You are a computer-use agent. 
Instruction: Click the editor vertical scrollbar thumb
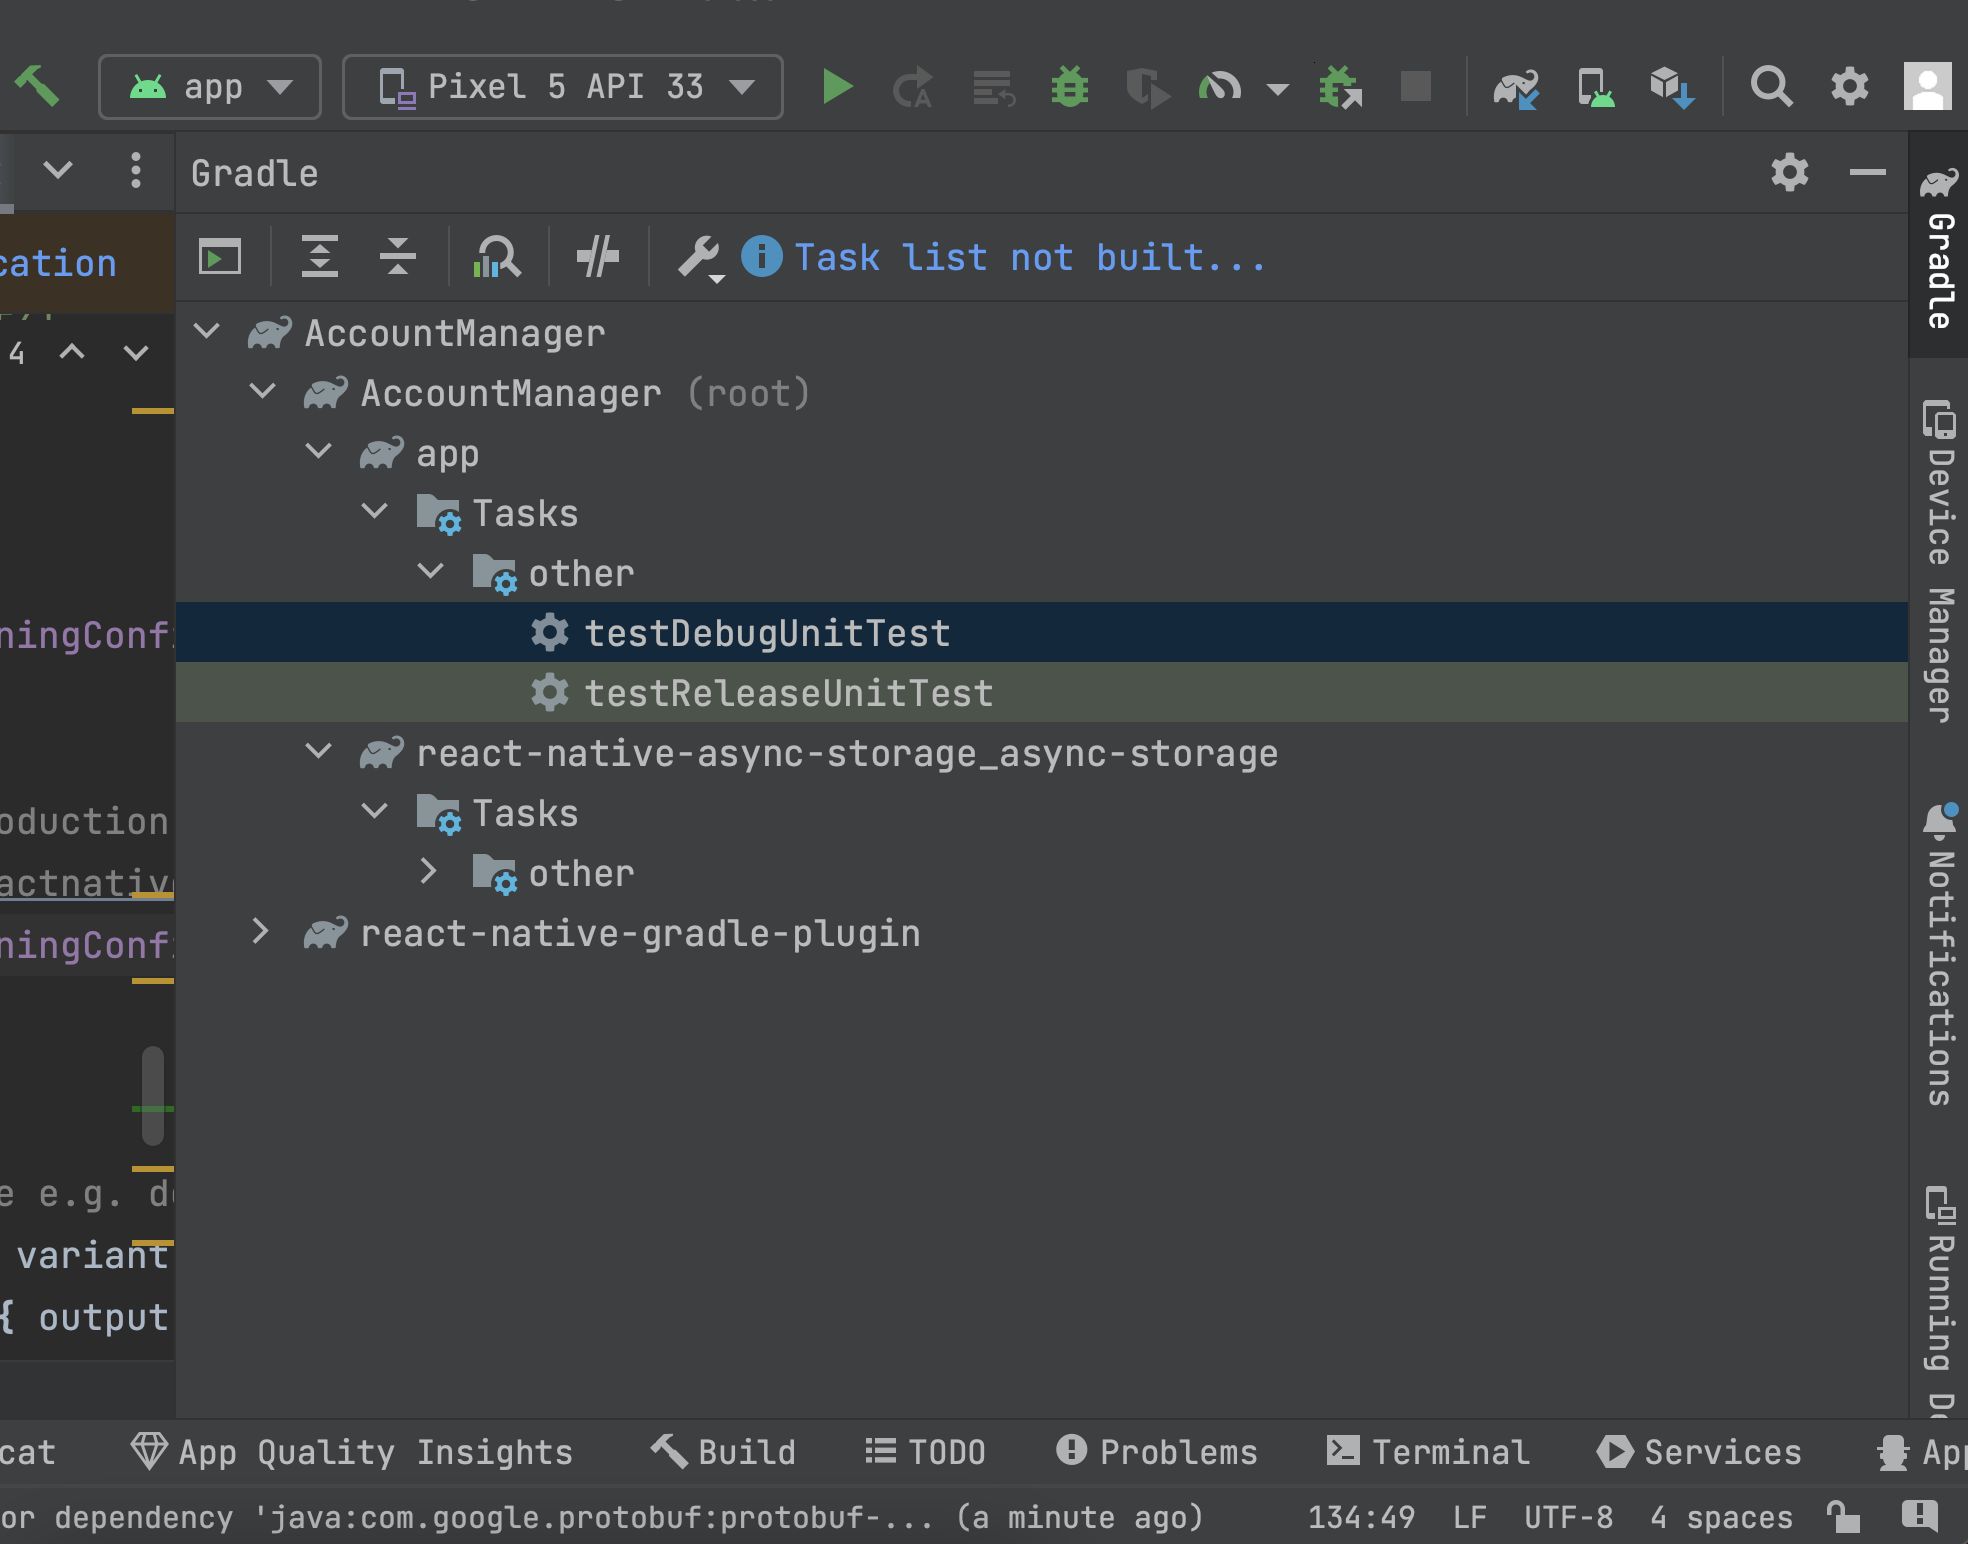(x=153, y=1095)
